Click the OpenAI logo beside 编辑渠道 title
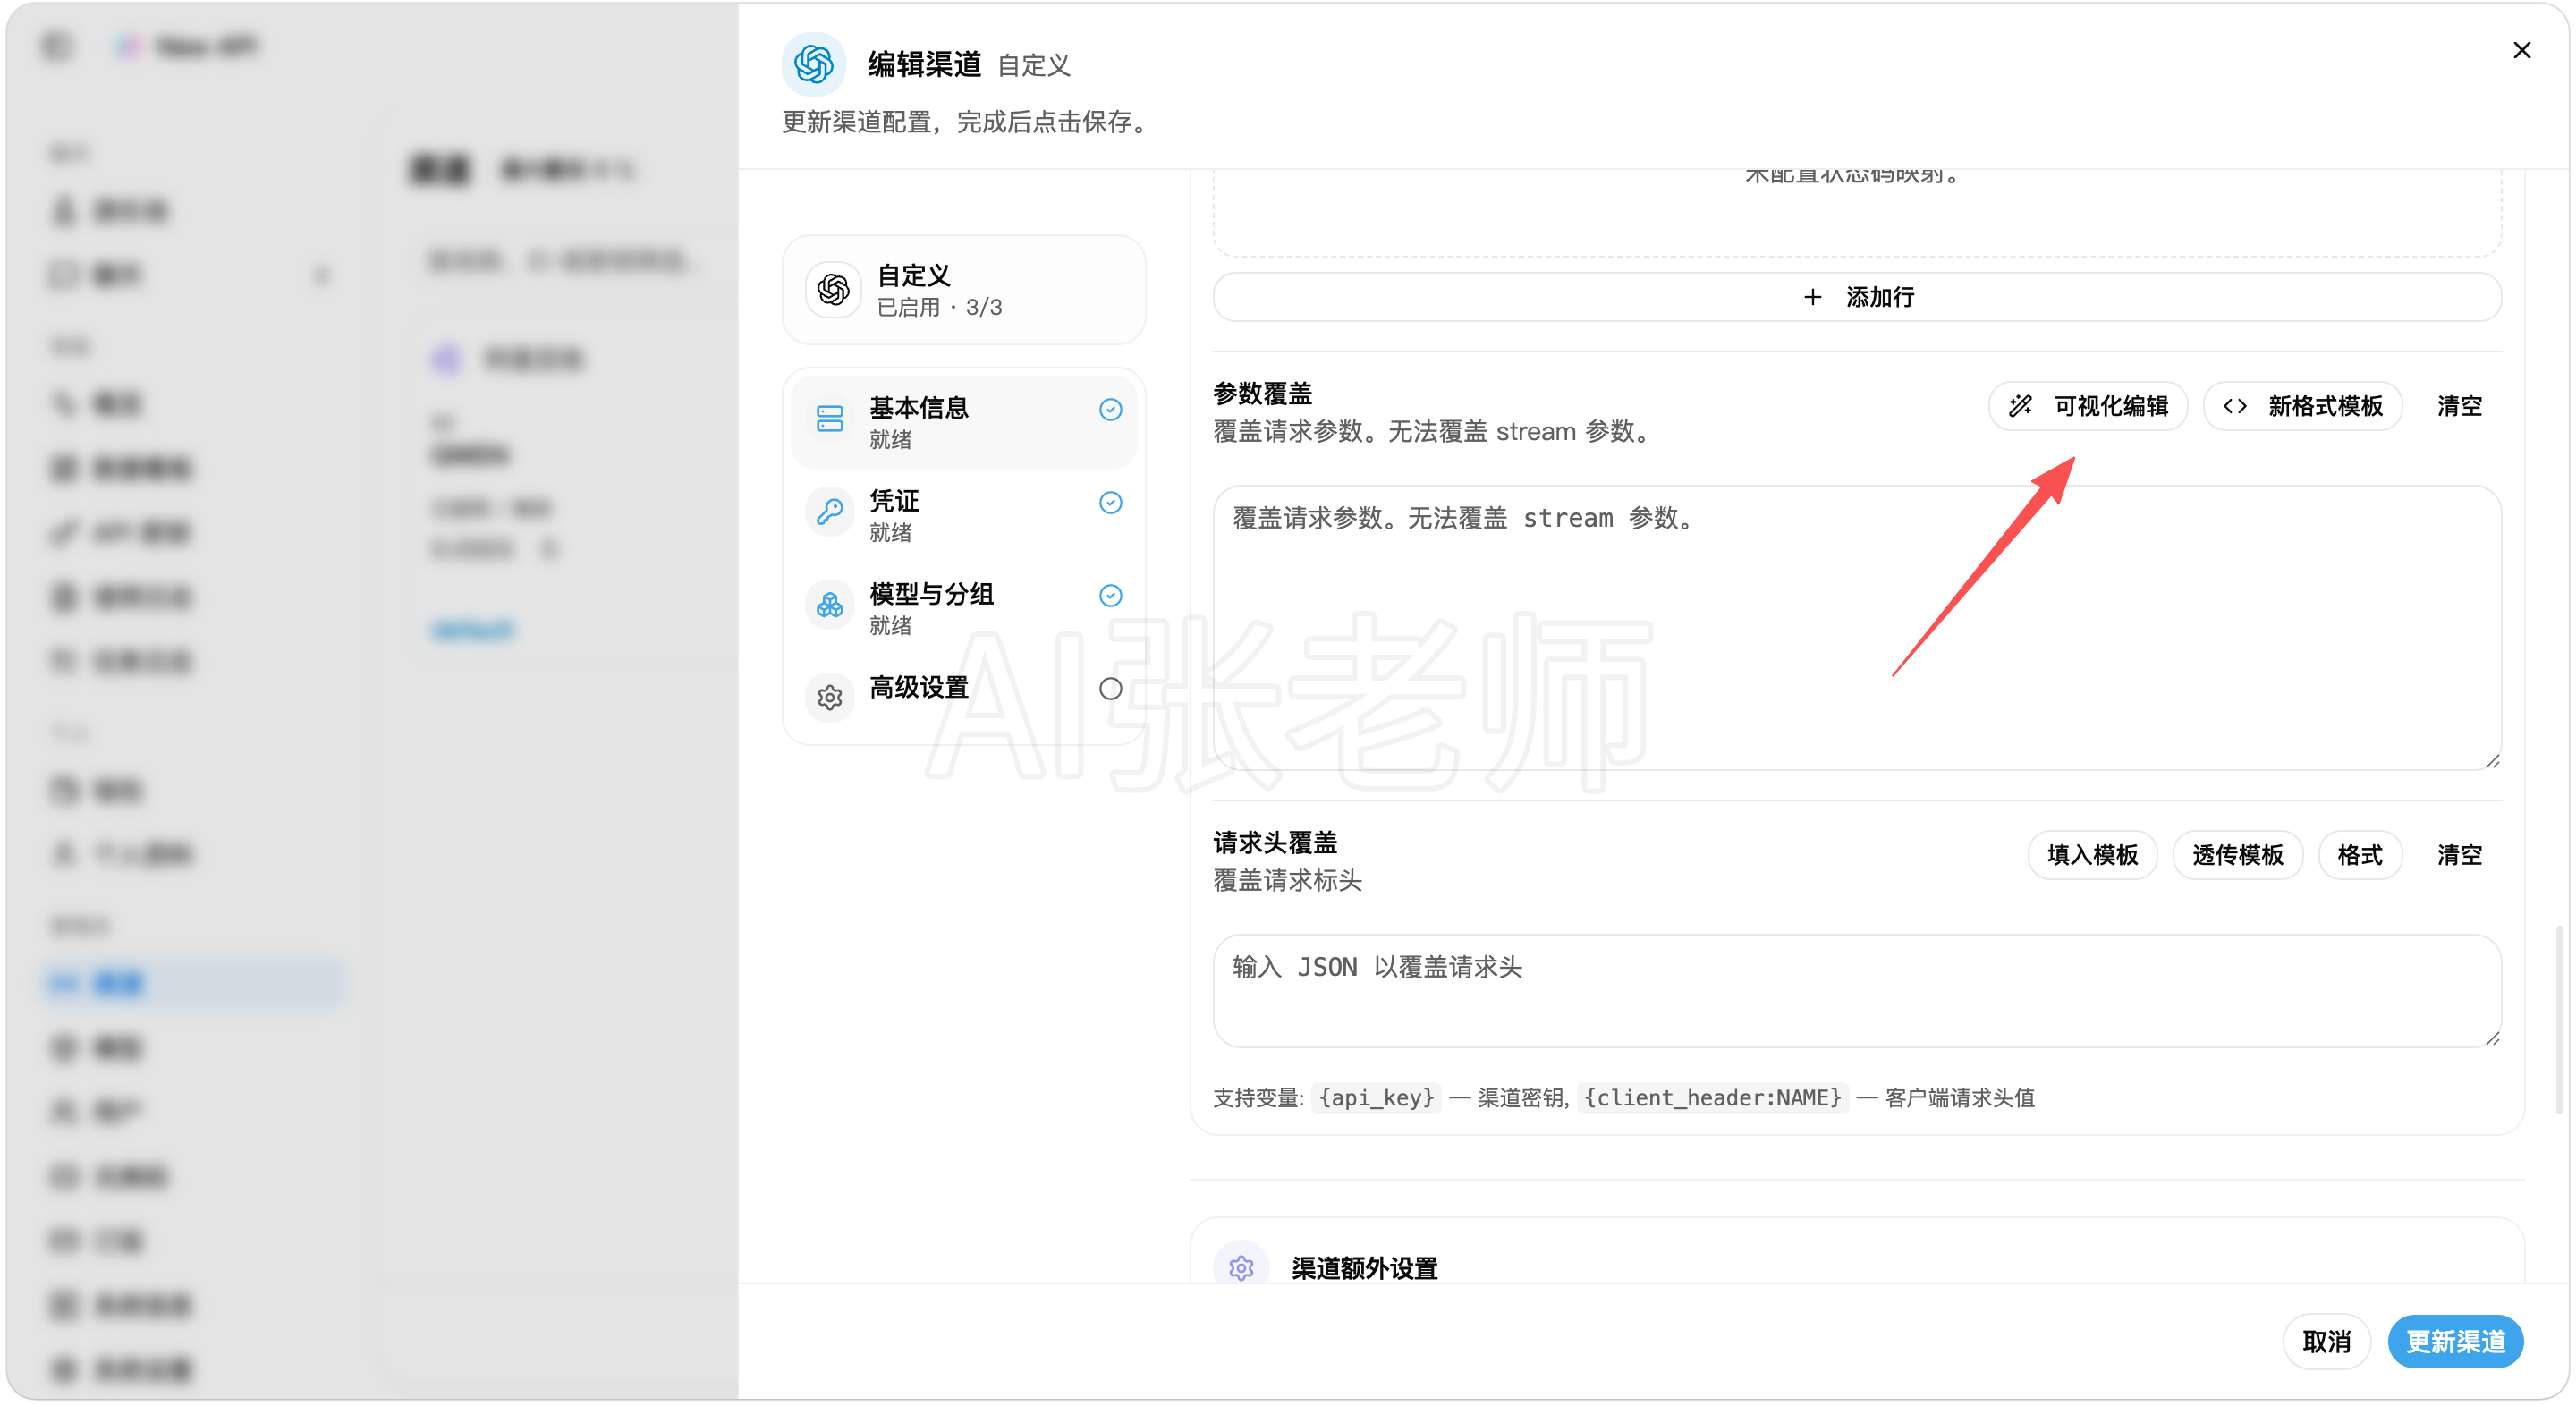 (x=813, y=64)
